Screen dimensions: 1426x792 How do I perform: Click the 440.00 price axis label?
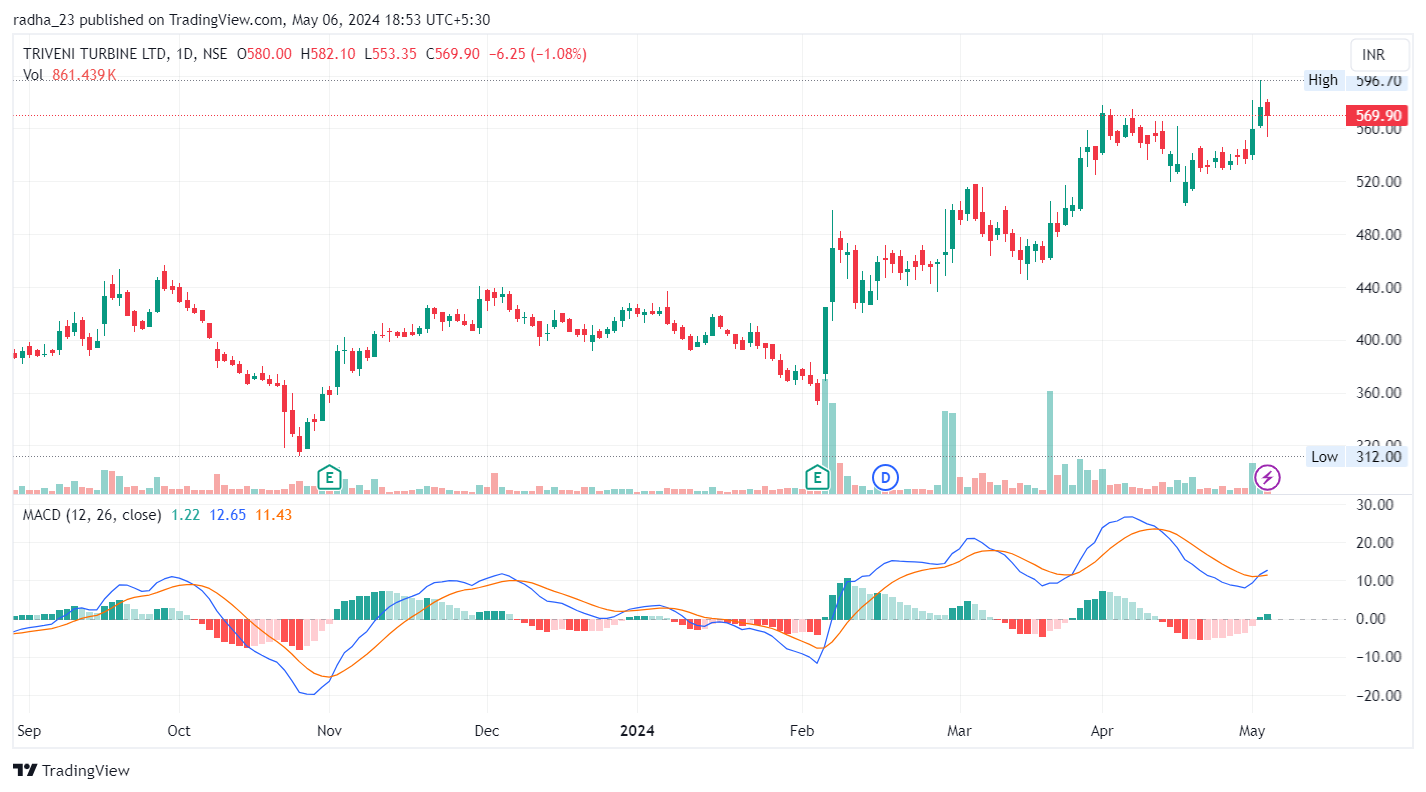coord(1377,287)
